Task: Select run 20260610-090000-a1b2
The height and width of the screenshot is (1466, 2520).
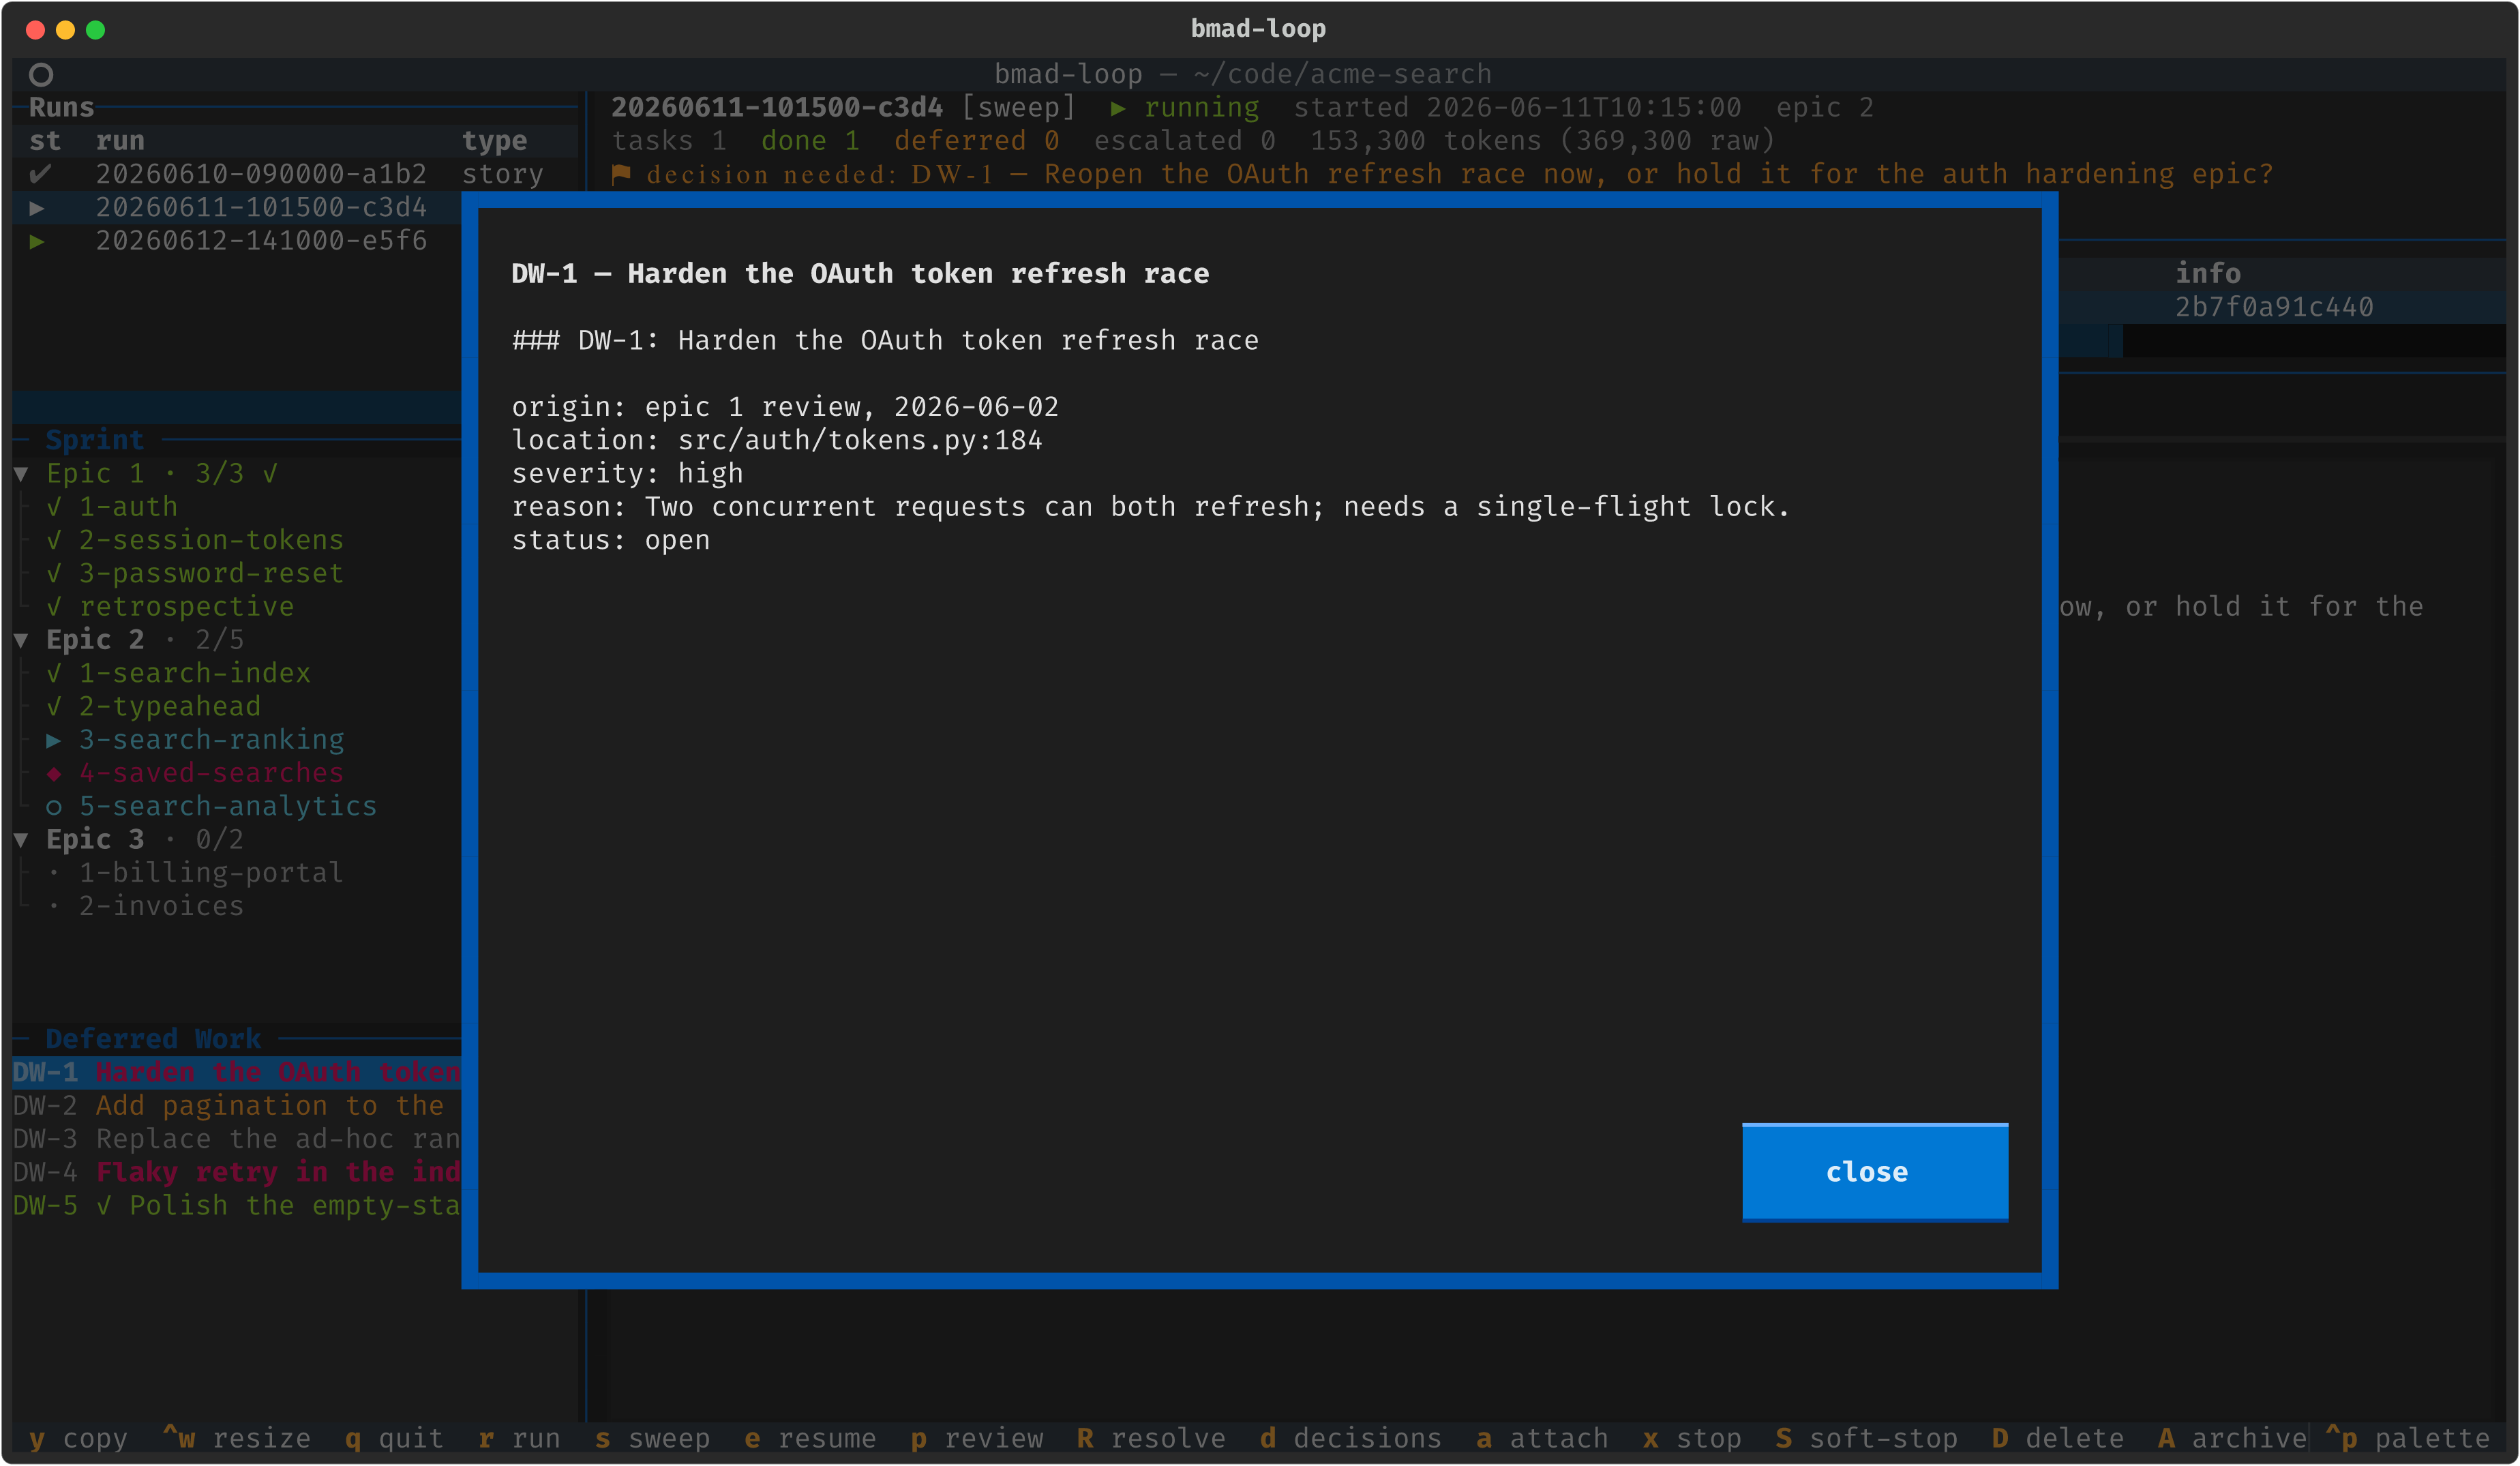Action: (295, 174)
